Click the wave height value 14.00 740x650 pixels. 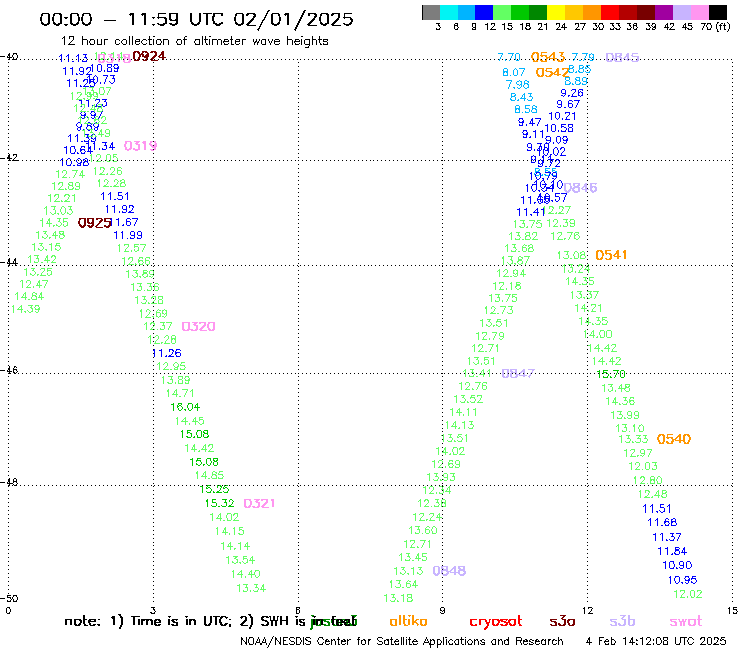tap(598, 334)
